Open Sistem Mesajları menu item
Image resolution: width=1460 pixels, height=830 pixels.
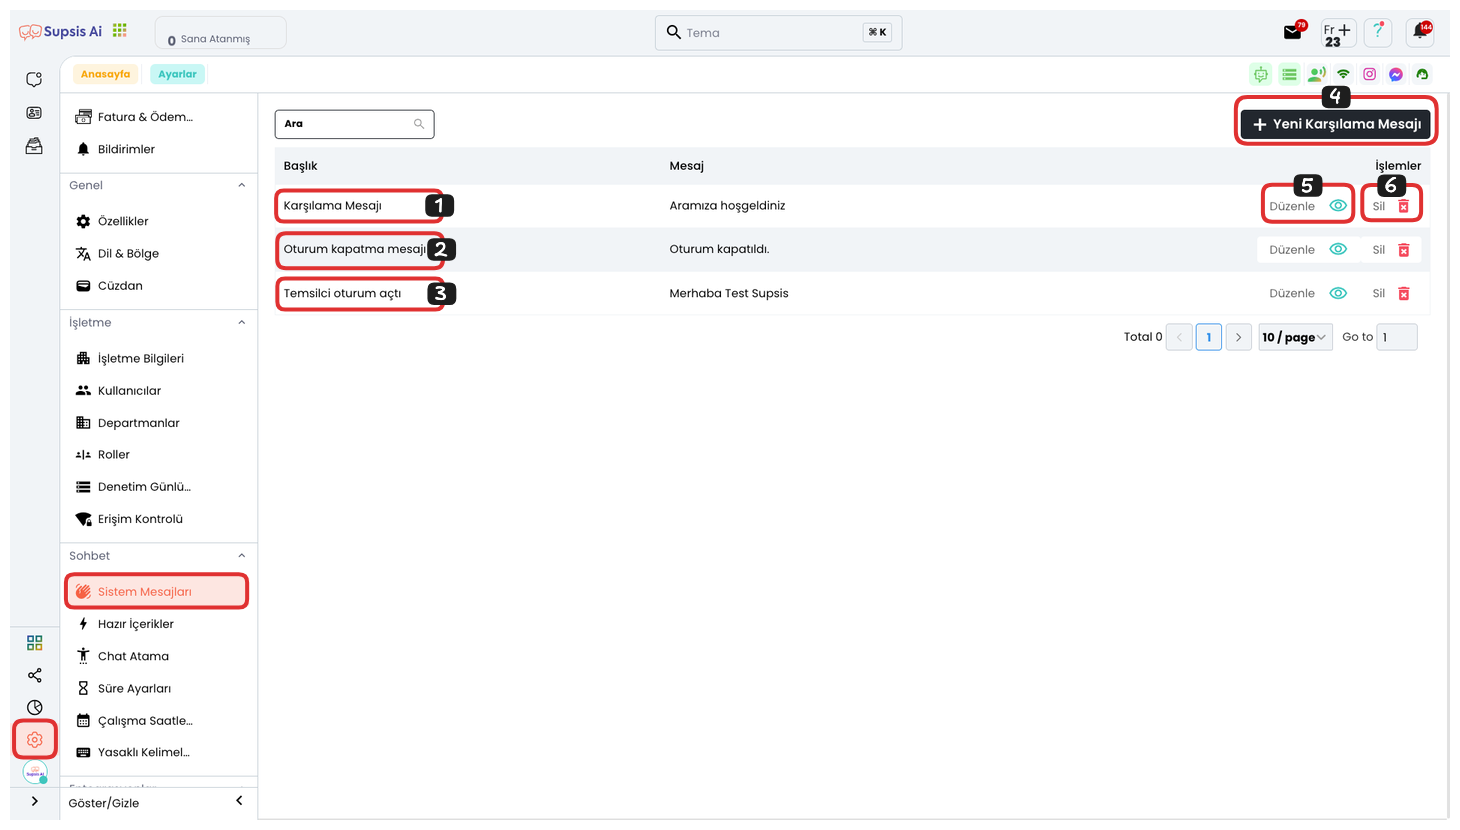tap(156, 591)
